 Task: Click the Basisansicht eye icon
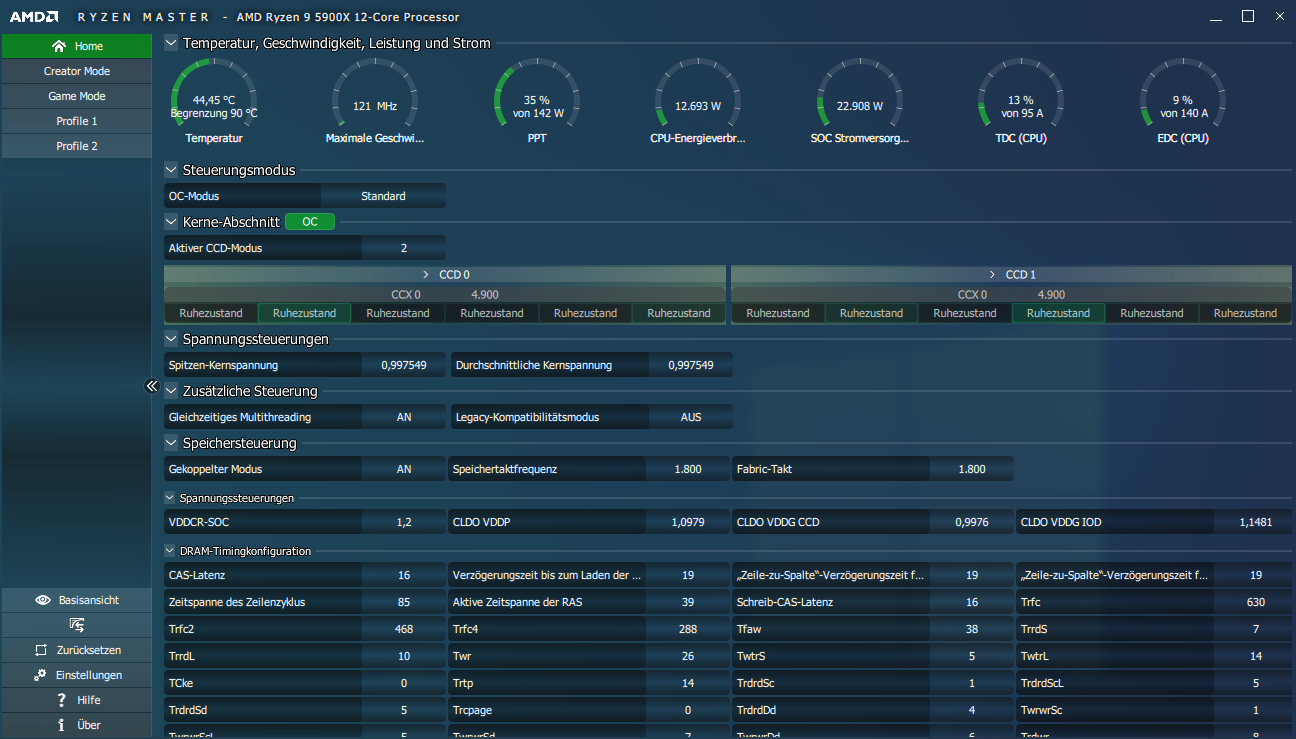pos(43,600)
